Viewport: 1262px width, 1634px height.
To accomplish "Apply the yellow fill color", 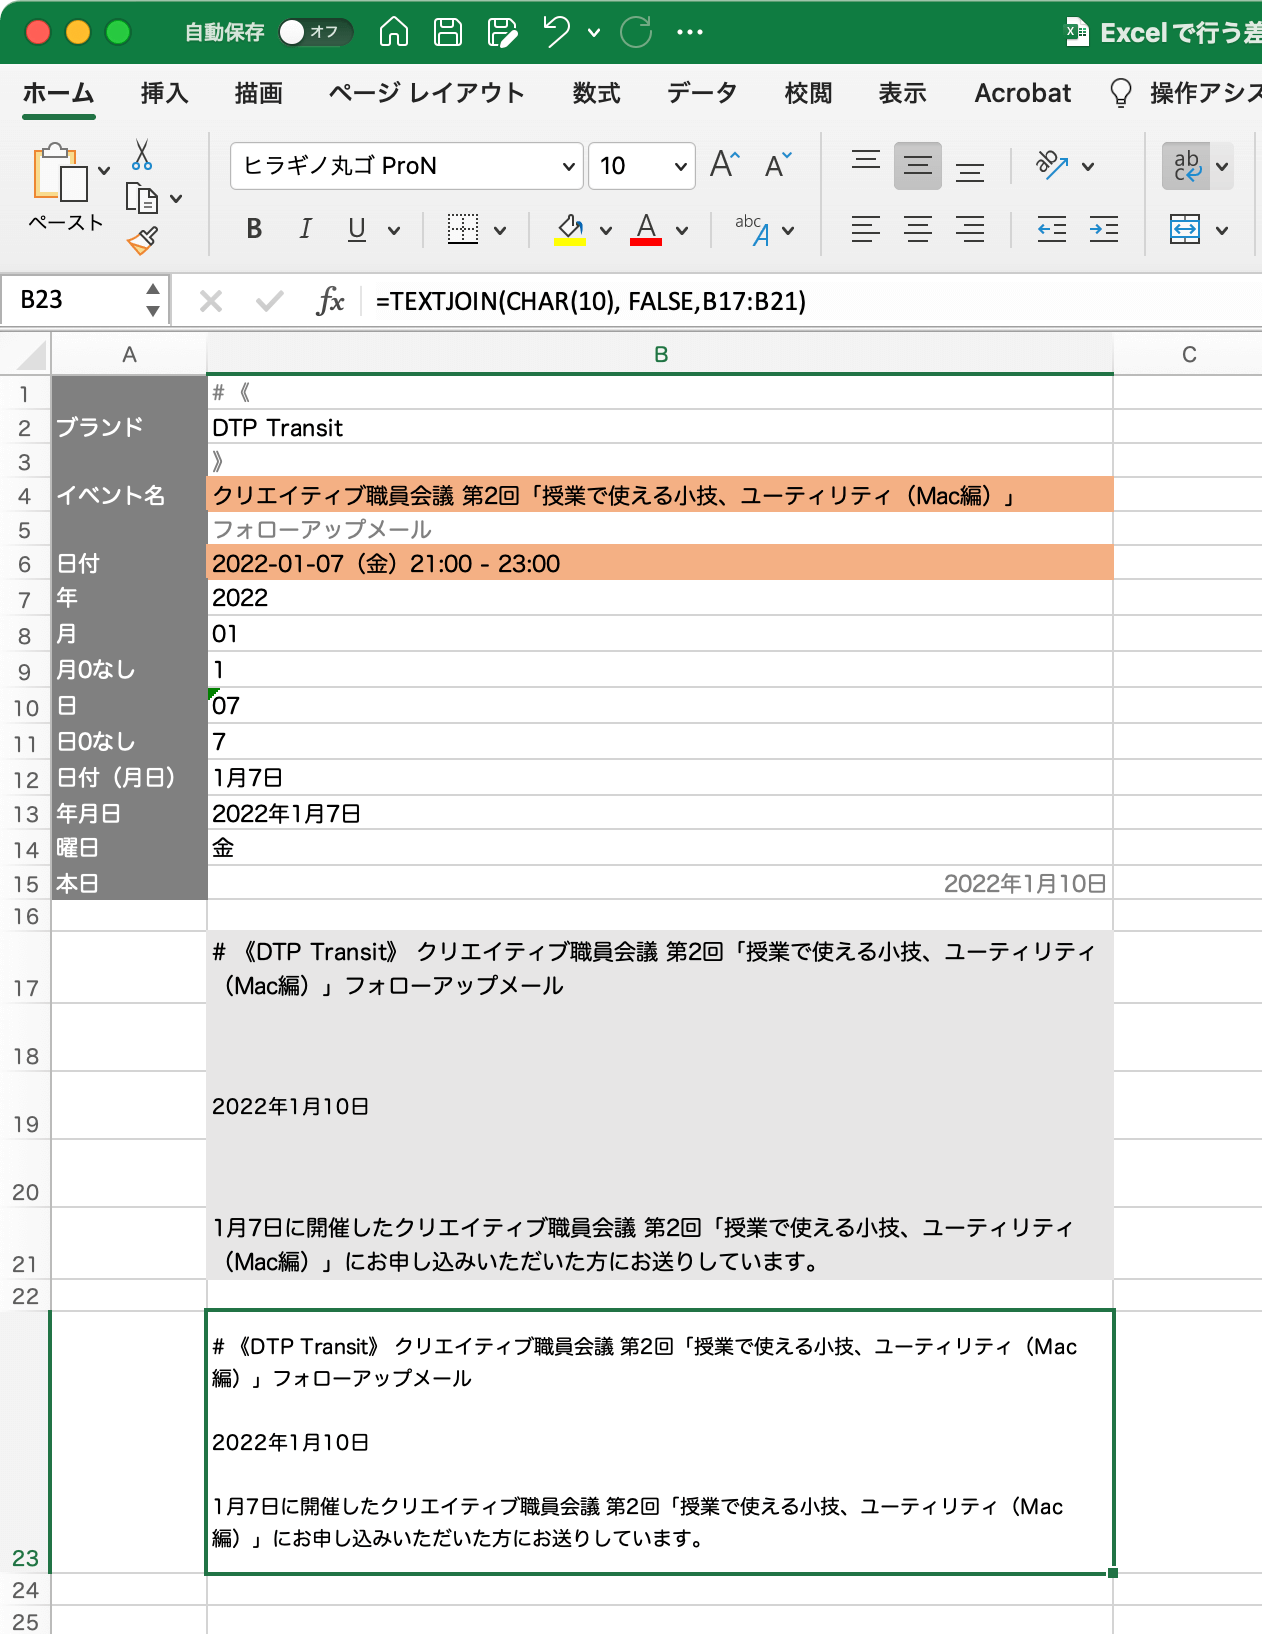I will 570,229.
